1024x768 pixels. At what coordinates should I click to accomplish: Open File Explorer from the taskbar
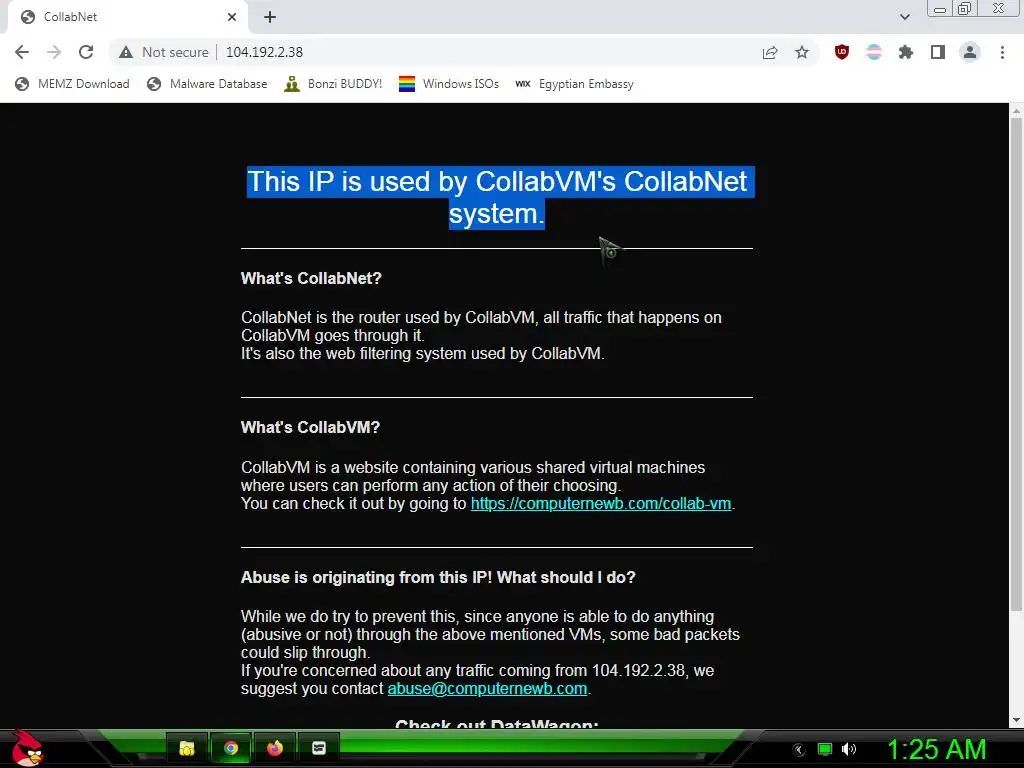point(187,748)
